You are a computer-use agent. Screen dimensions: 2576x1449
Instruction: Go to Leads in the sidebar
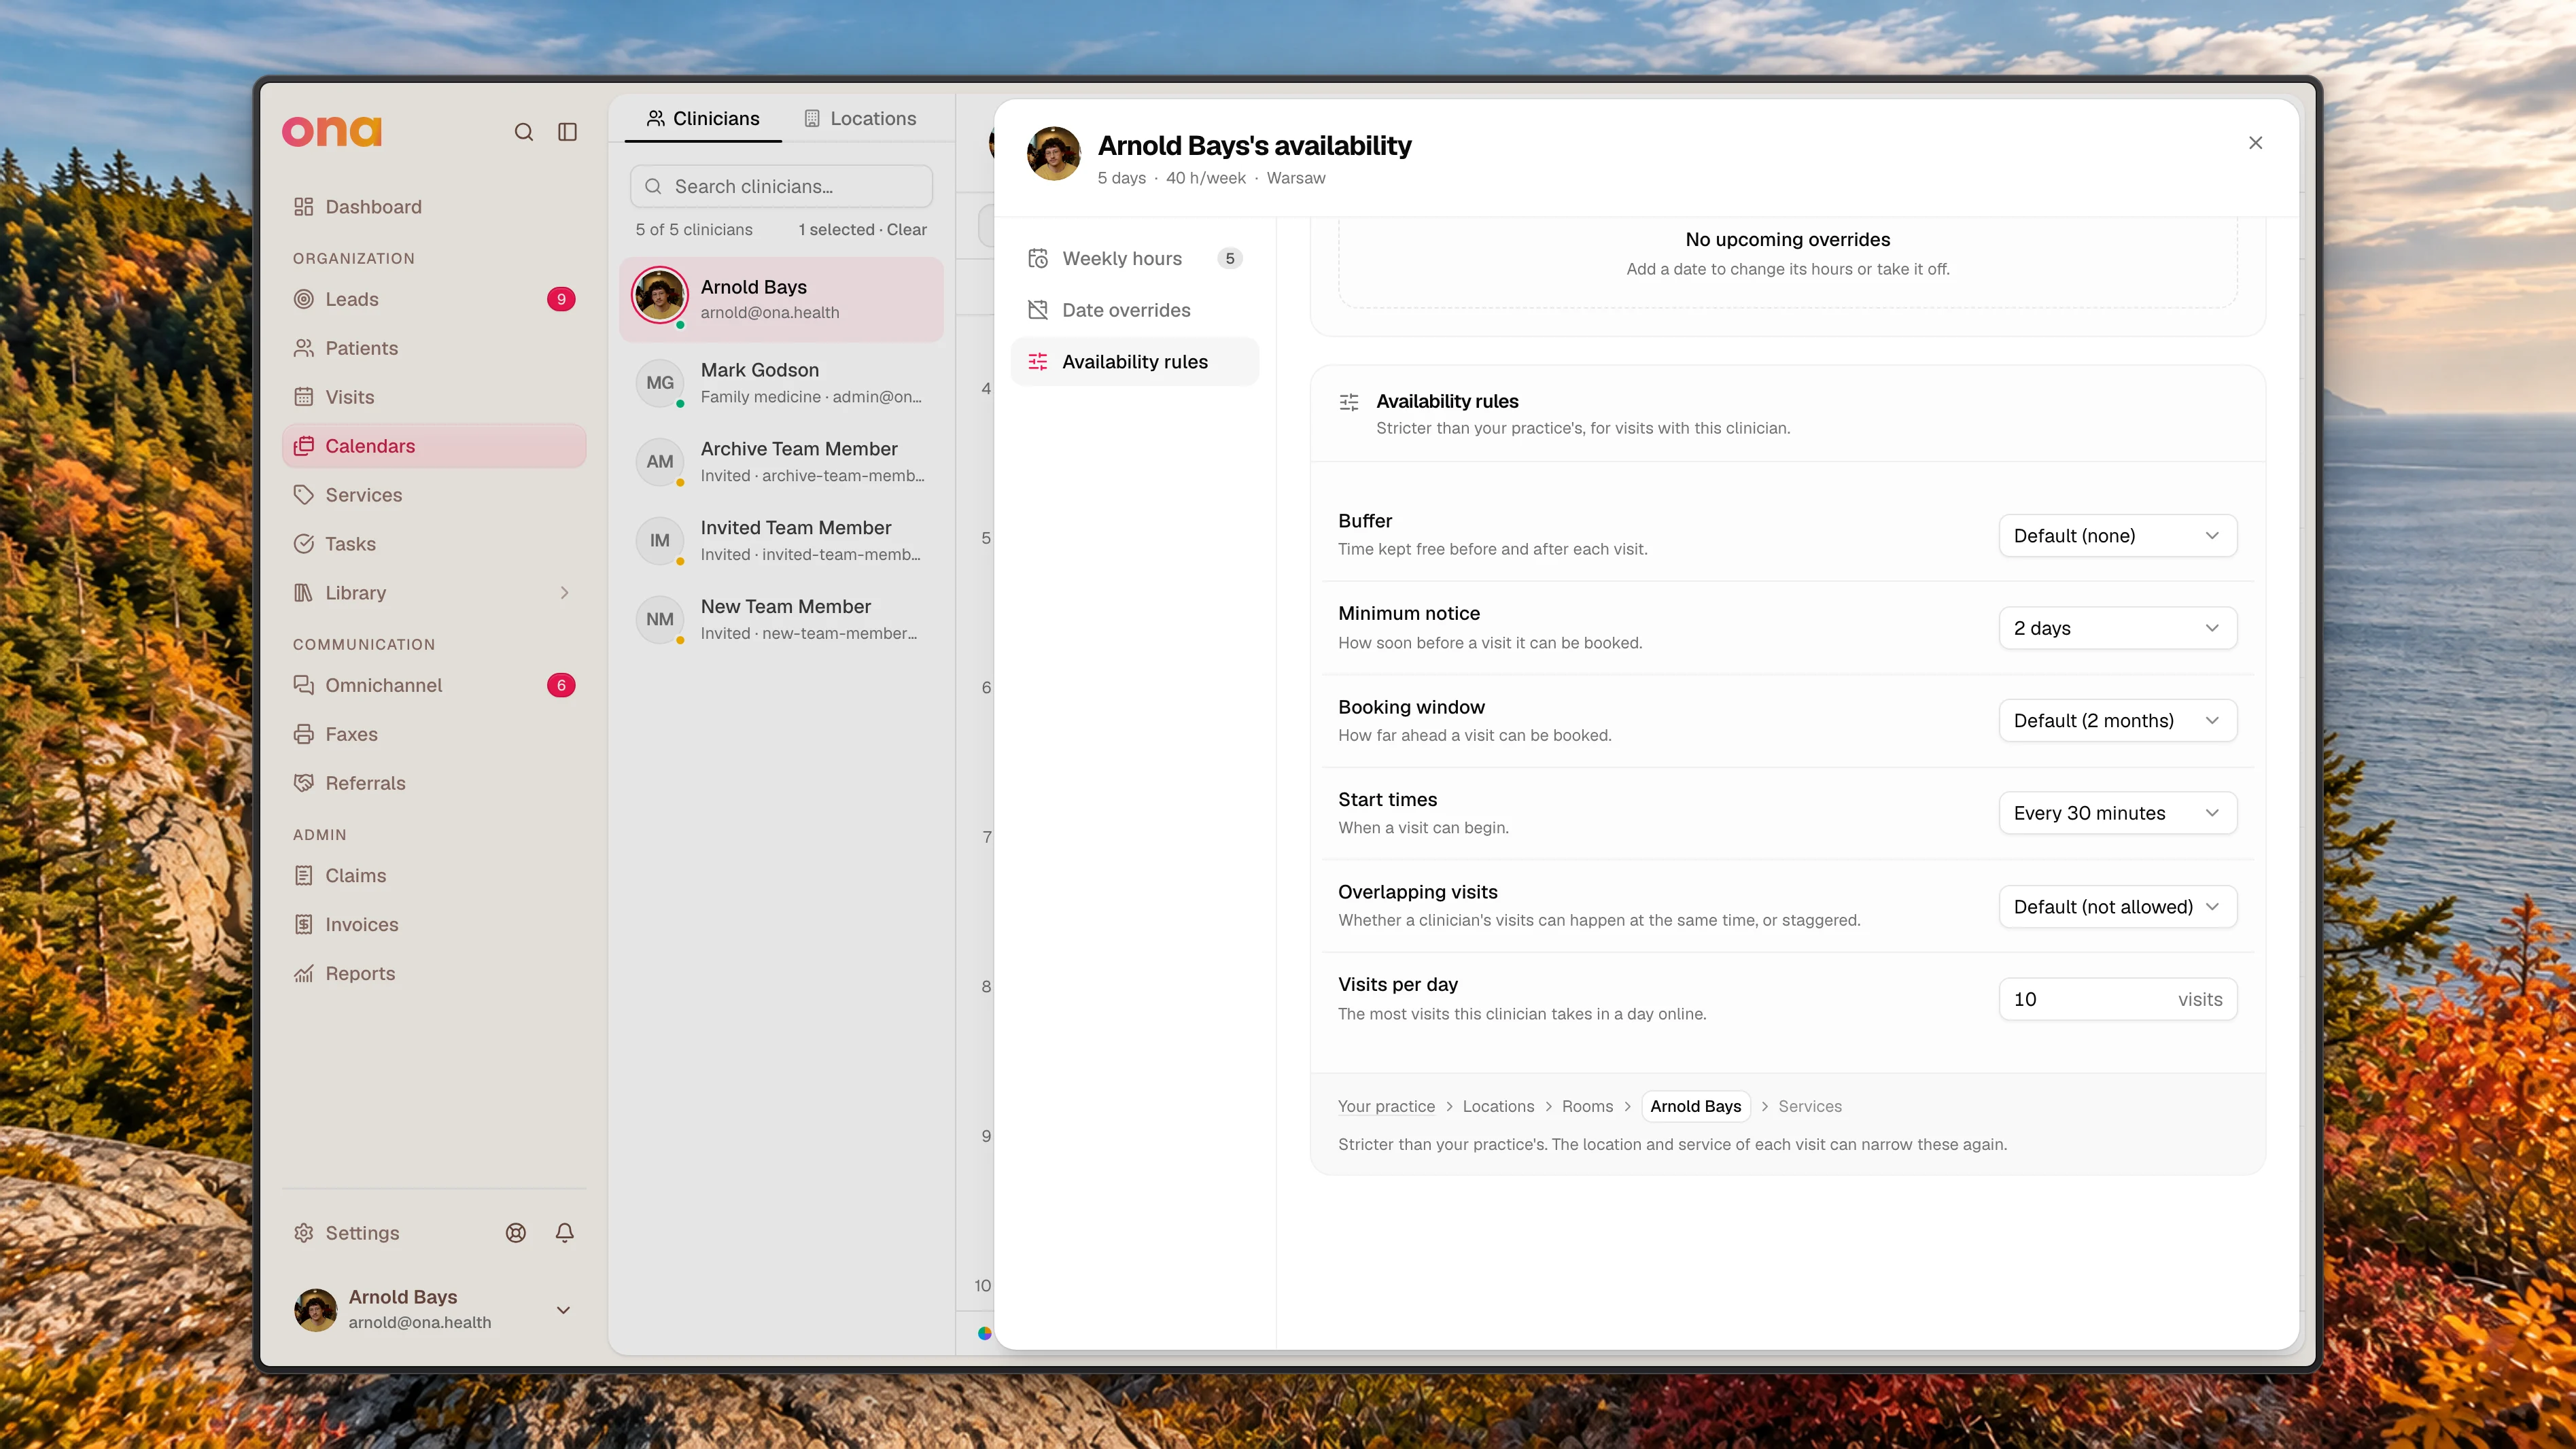click(x=434, y=299)
